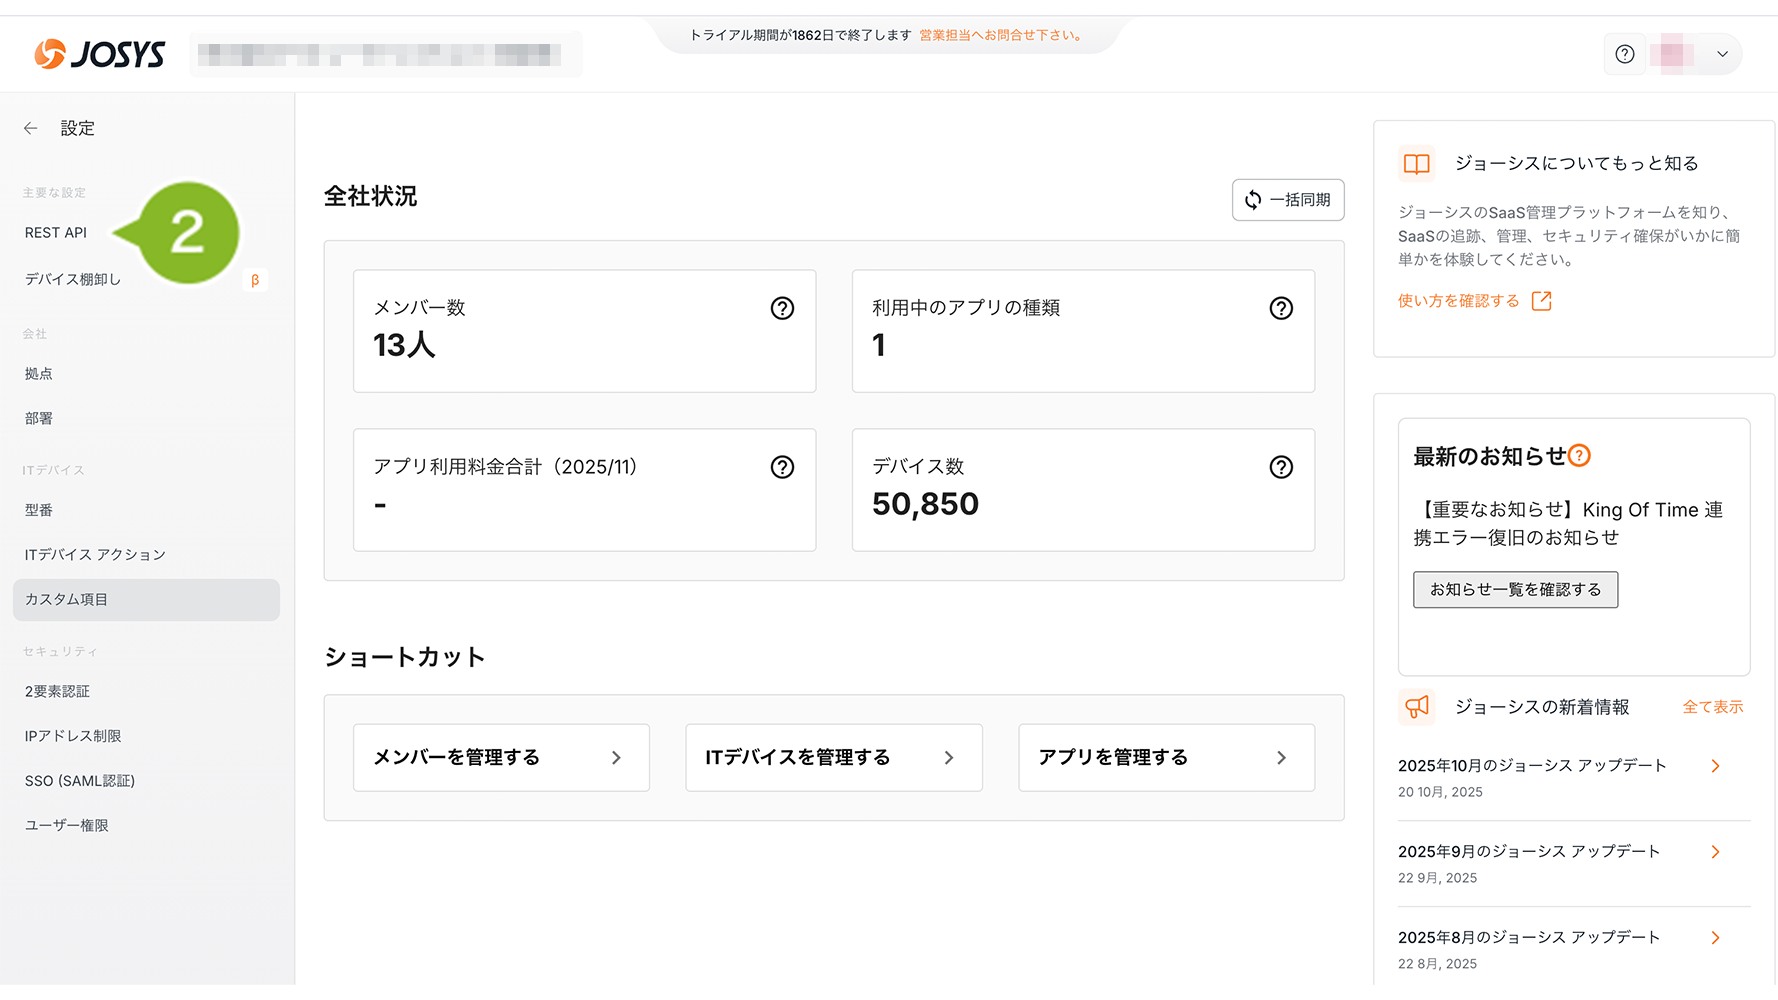
Task: Select REST API in settings sidebar
Action: pos(56,232)
